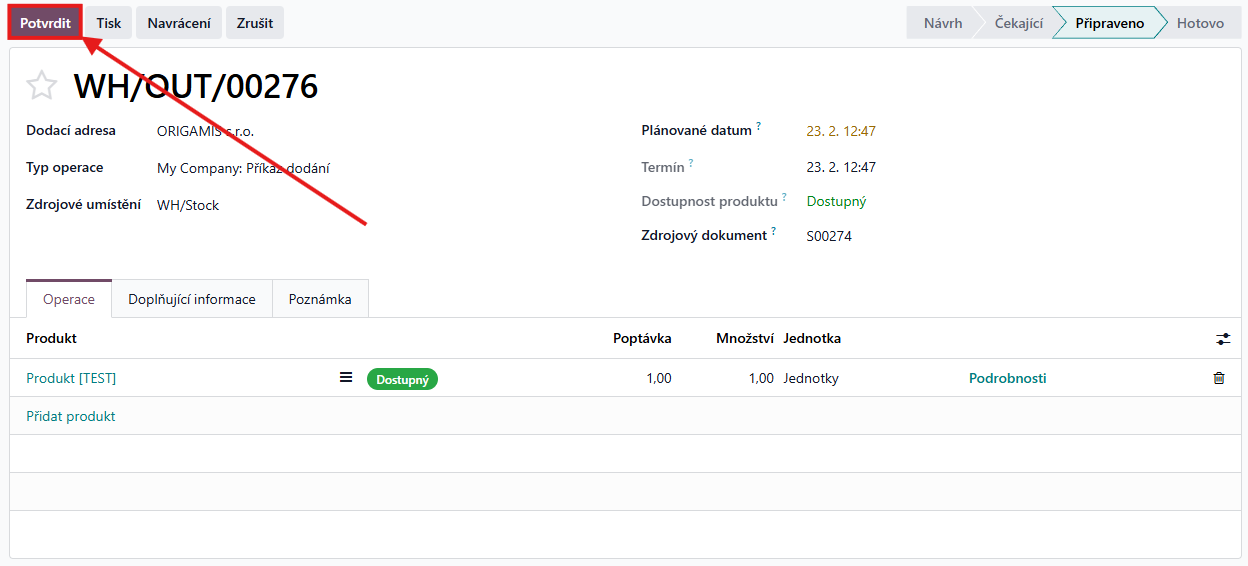Image resolution: width=1248 pixels, height=566 pixels.
Task: Click the forecast list icon beside Produkt [TEST]
Action: (x=346, y=378)
